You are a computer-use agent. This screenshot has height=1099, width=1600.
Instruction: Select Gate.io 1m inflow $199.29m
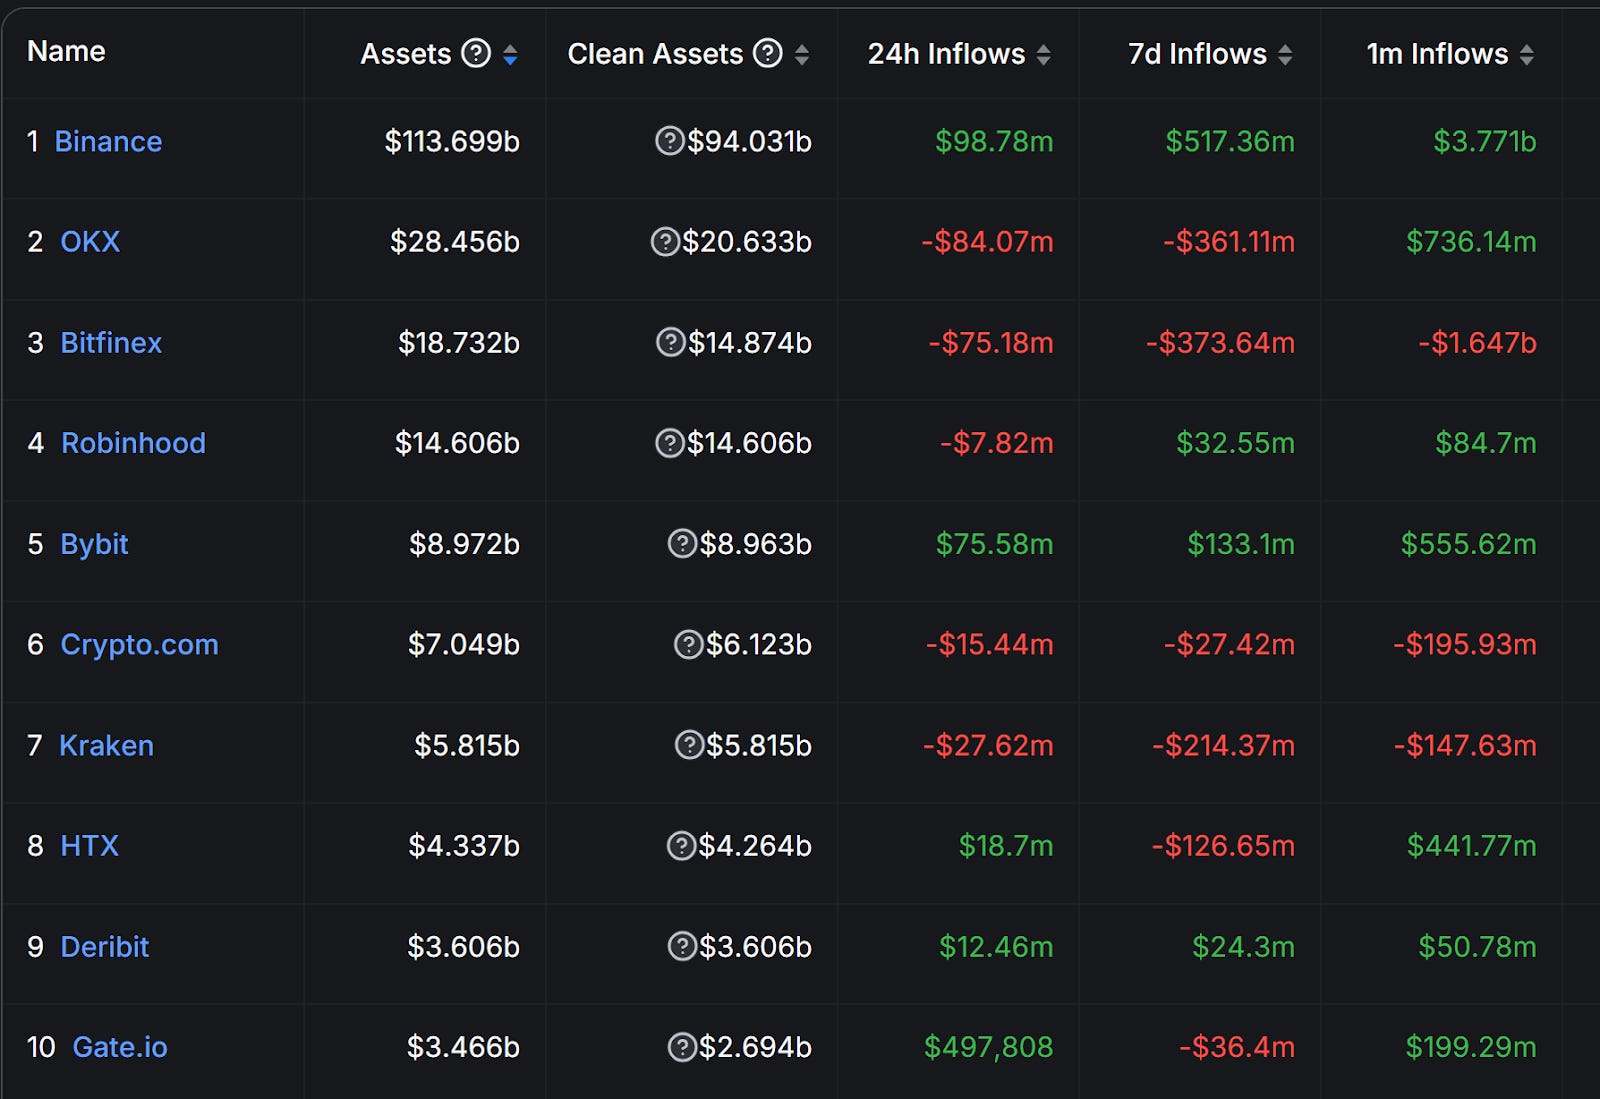click(x=1471, y=1047)
